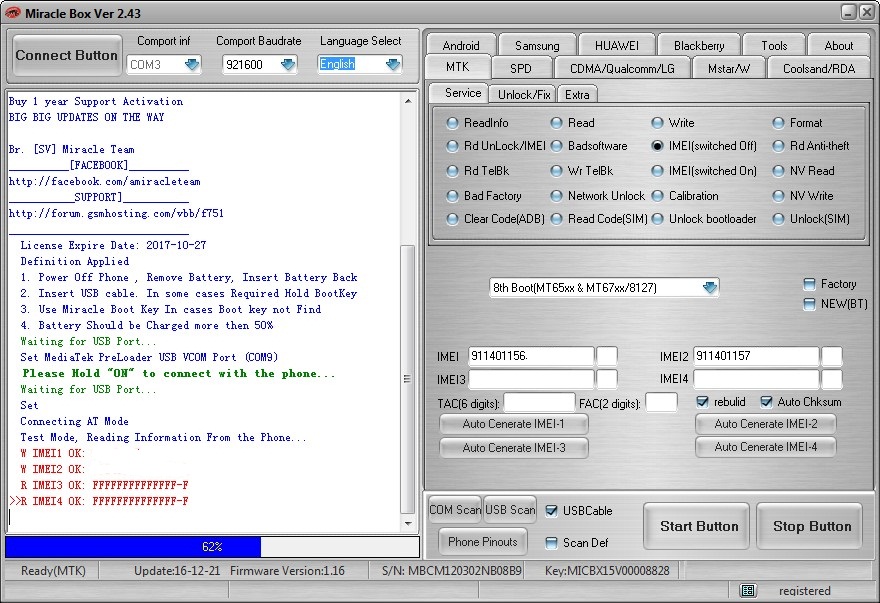The image size is (880, 603).
Task: Click the COM Scan button
Action: pyautogui.click(x=455, y=510)
